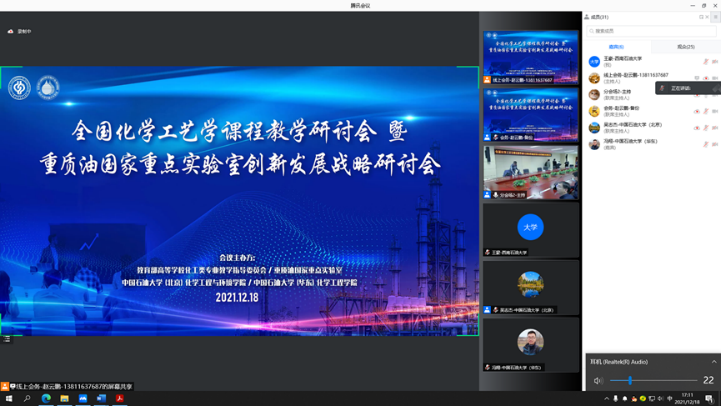
Task: Click the microphone icon for 吴志杰-中国石油大学
Action: [x=706, y=127]
